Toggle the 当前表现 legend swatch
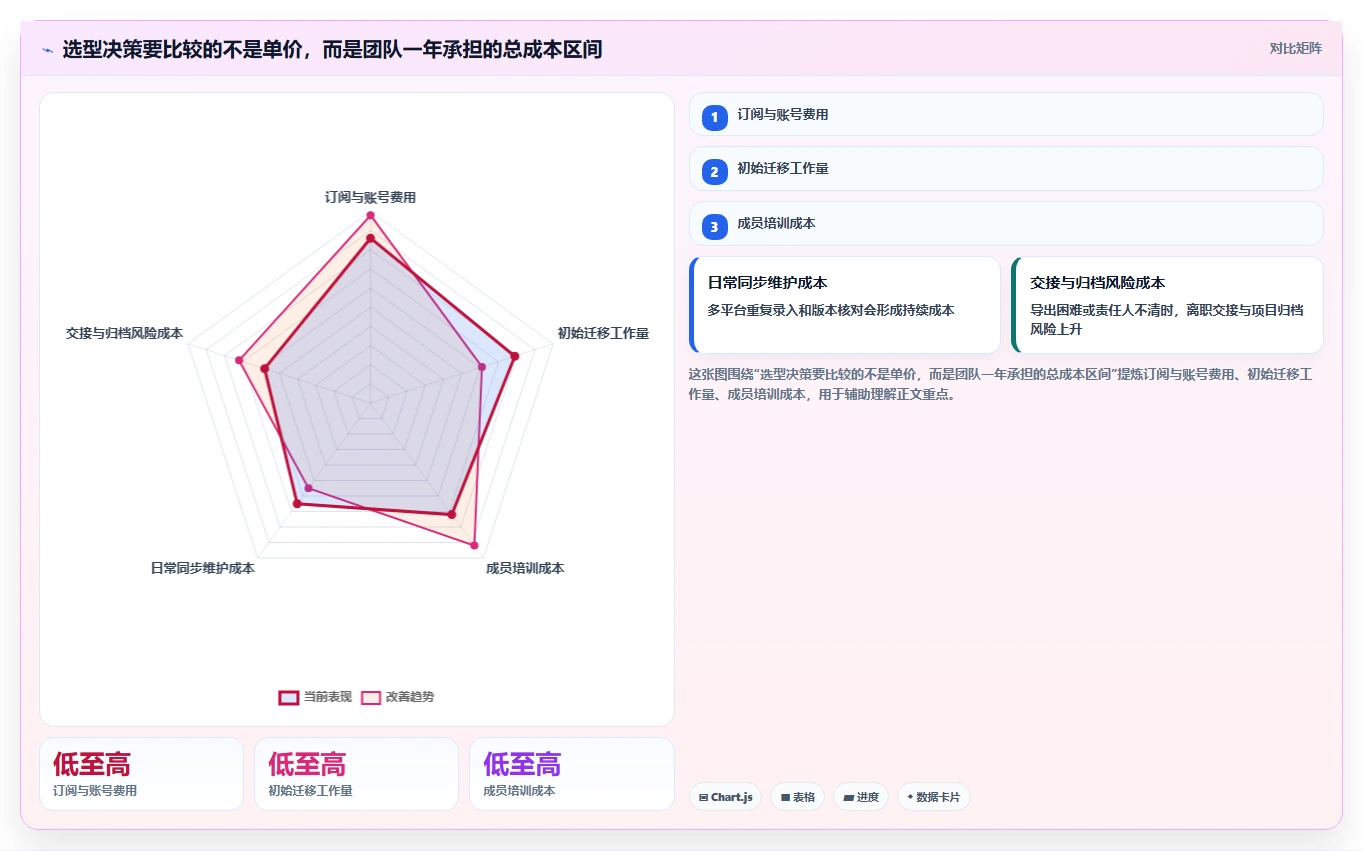Image resolution: width=1363 pixels, height=851 pixels. [288, 697]
